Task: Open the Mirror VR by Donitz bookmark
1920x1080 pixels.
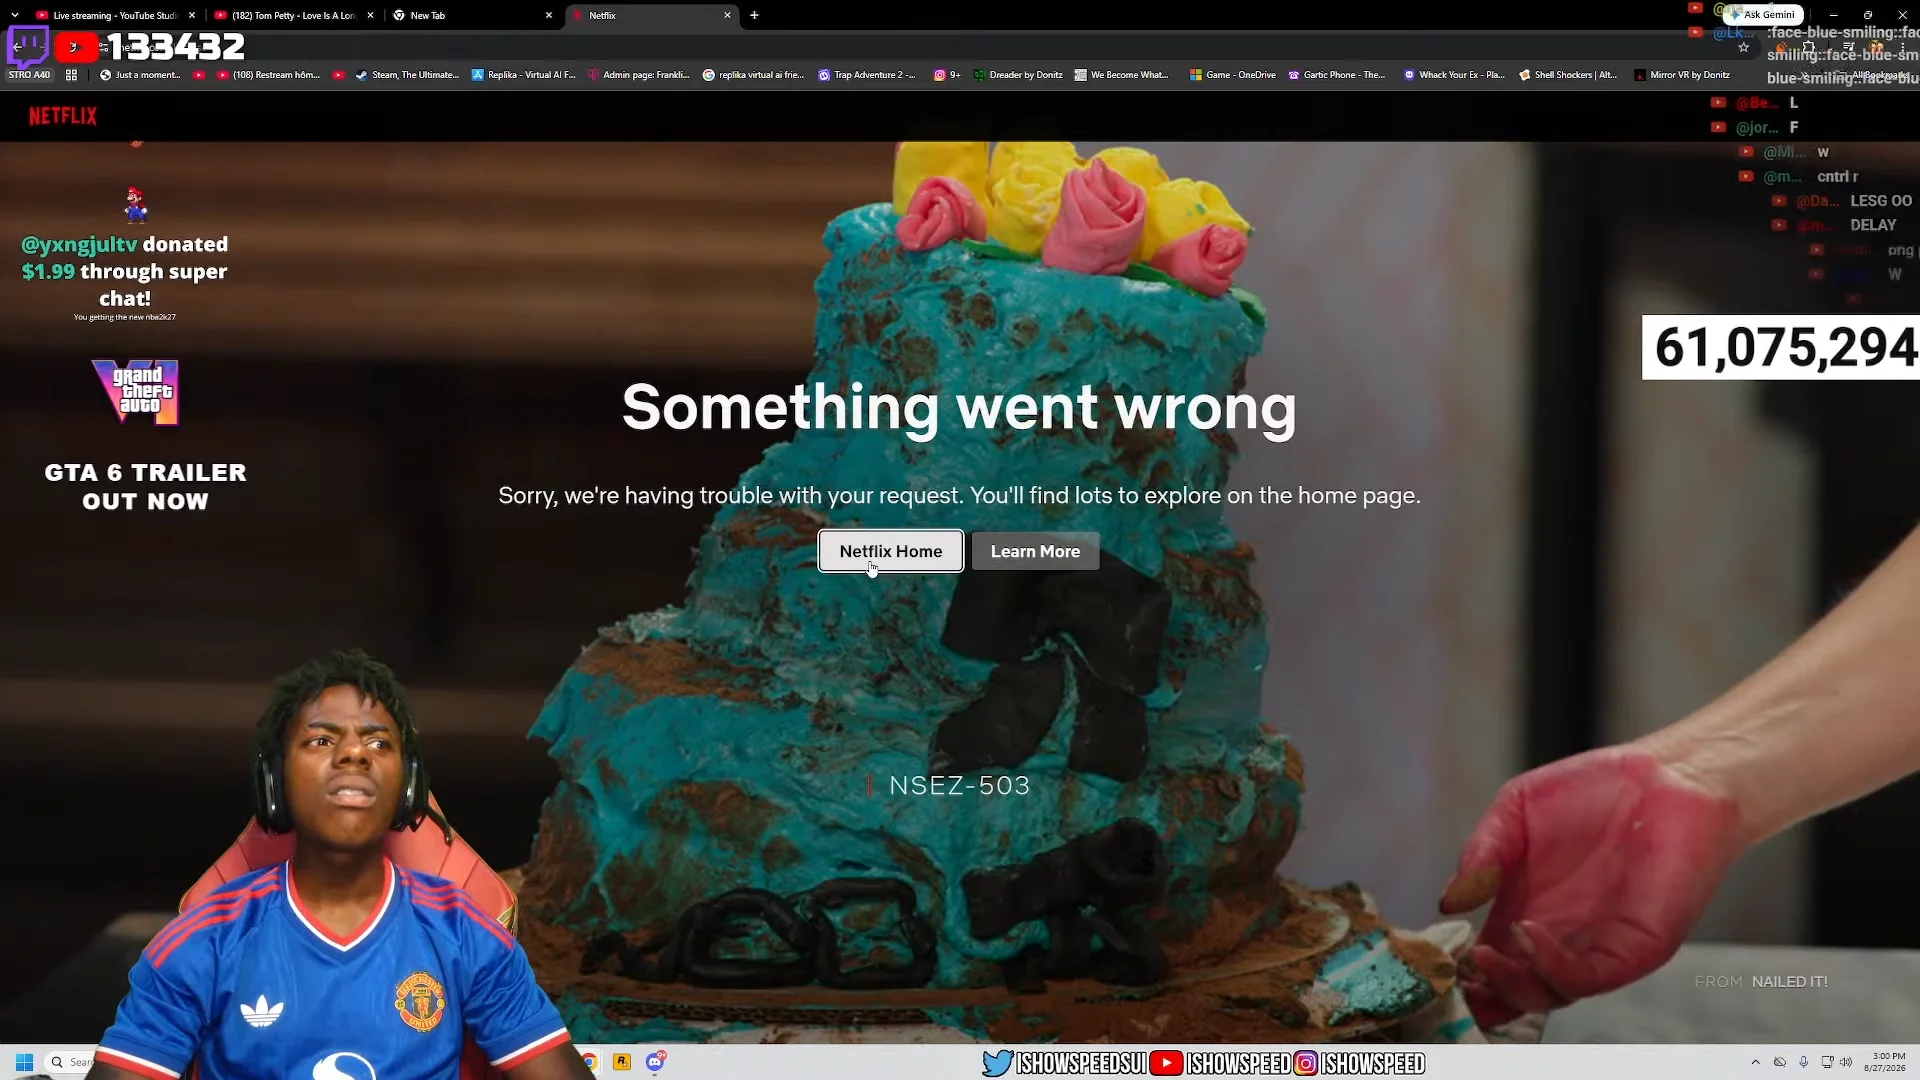Action: click(x=1682, y=75)
